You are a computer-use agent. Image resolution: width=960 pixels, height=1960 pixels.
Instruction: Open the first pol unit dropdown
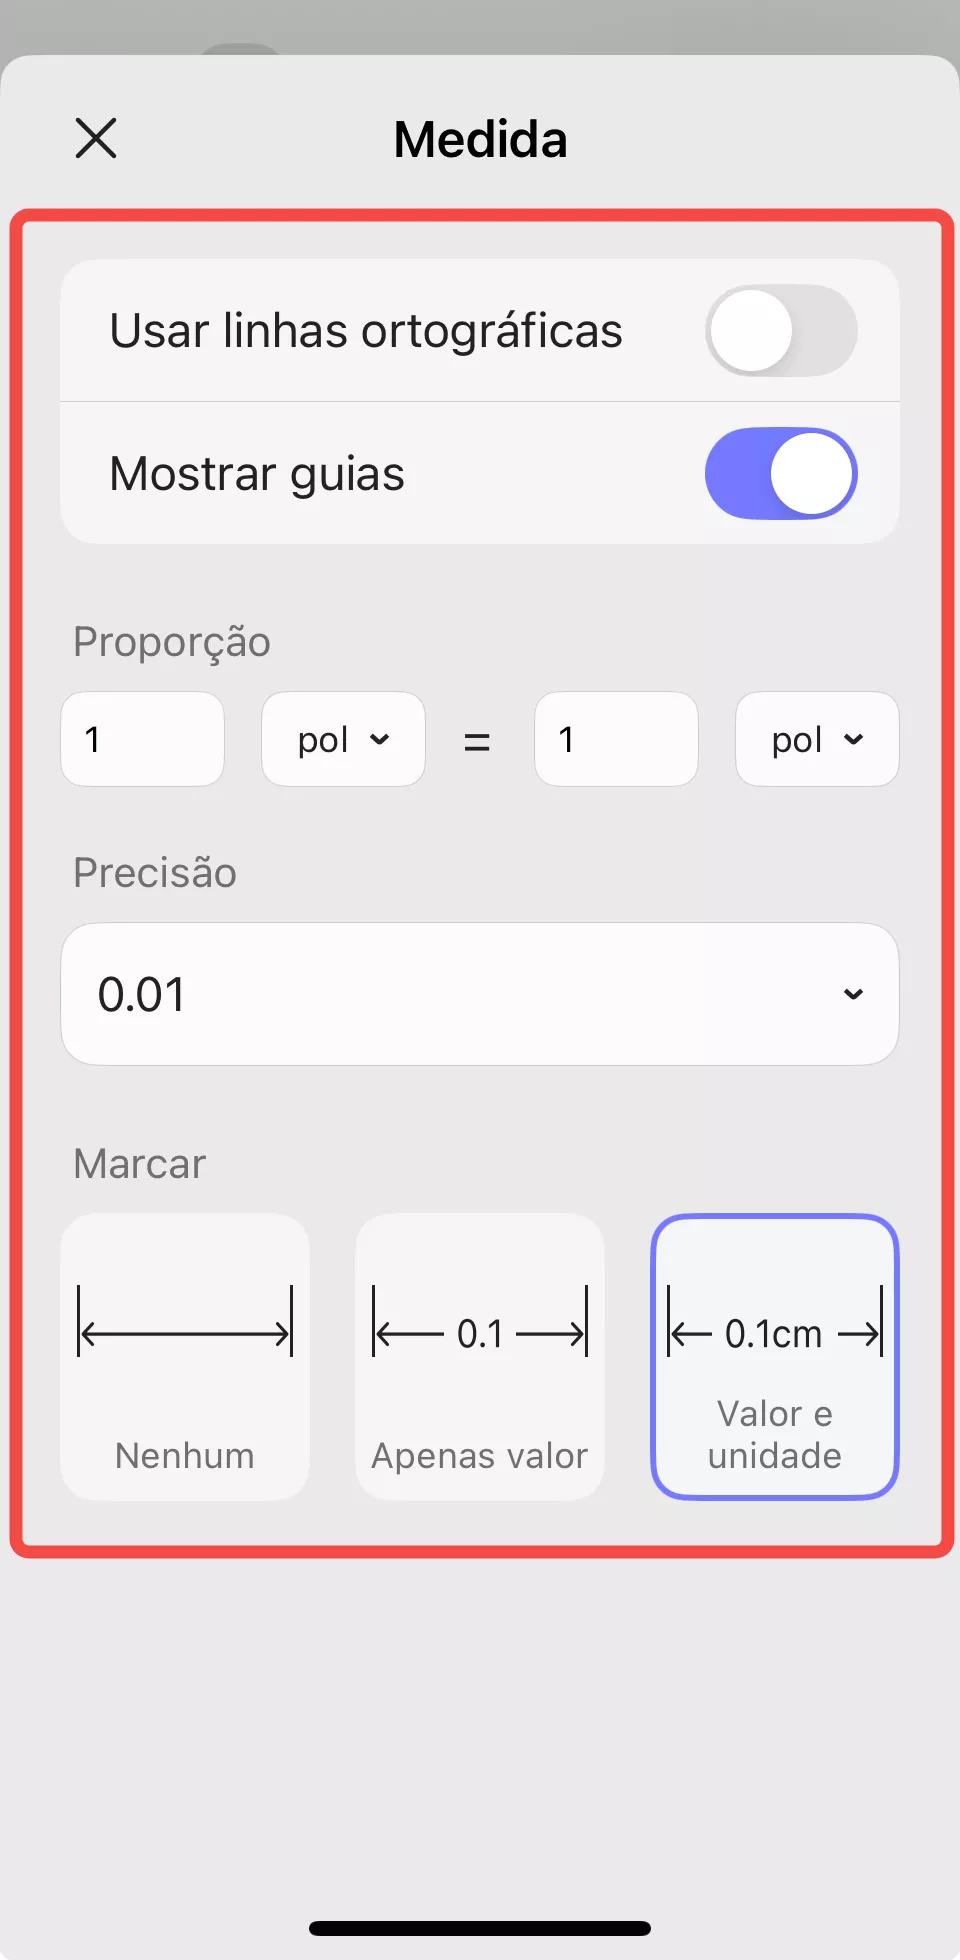pyautogui.click(x=343, y=739)
